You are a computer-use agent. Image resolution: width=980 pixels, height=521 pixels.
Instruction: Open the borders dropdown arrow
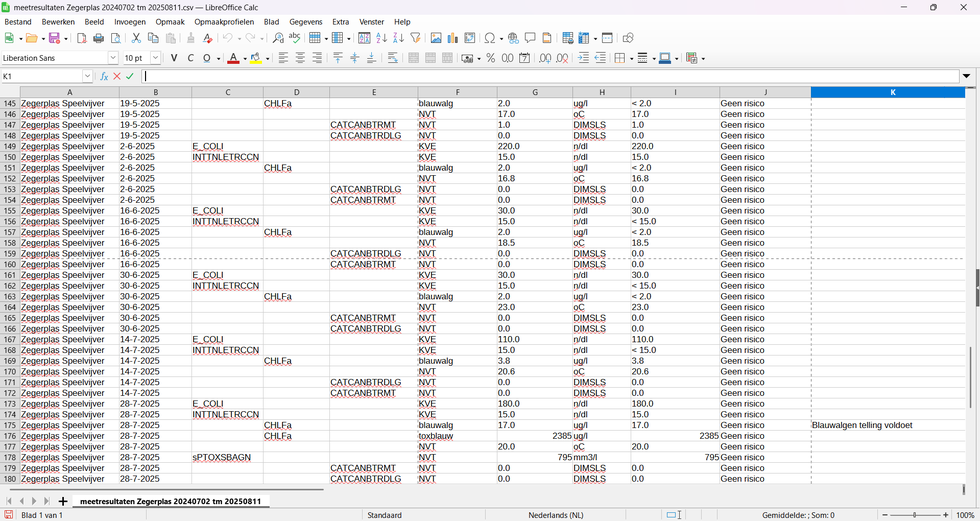(631, 59)
